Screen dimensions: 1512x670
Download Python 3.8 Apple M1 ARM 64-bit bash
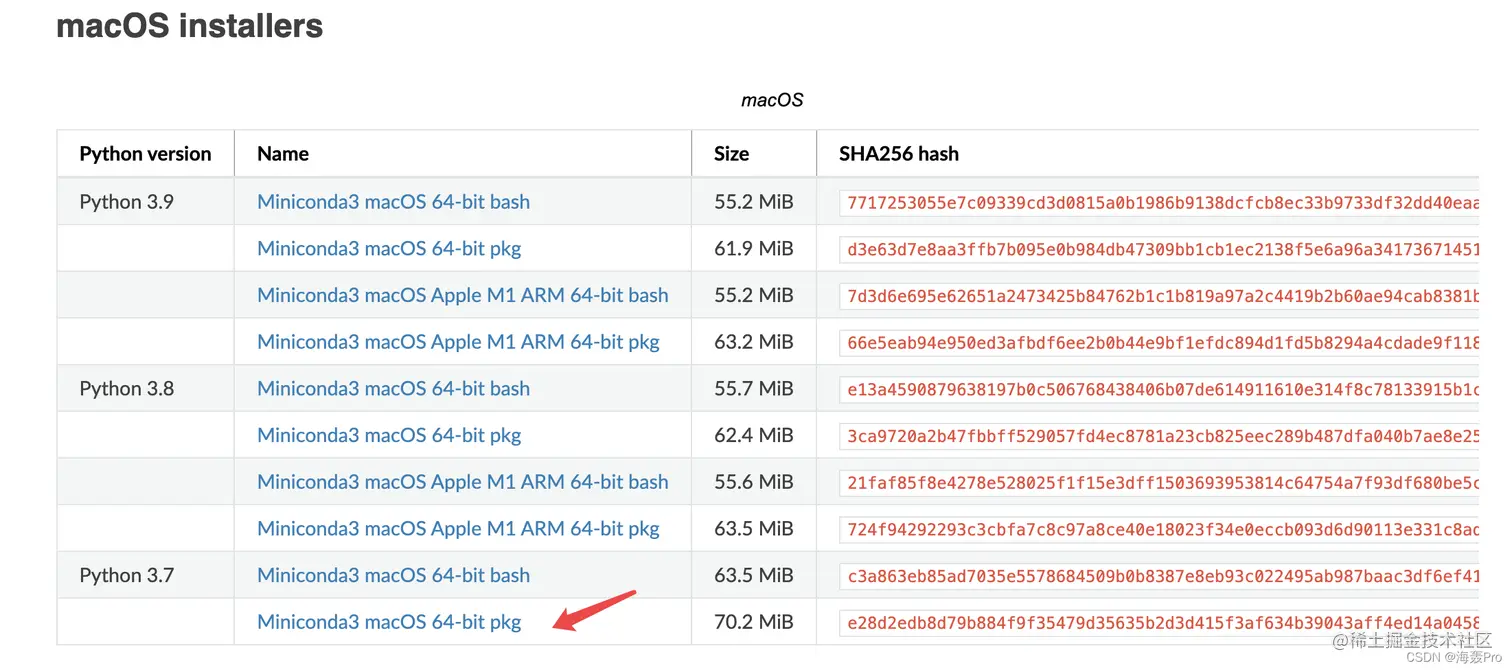coord(462,482)
